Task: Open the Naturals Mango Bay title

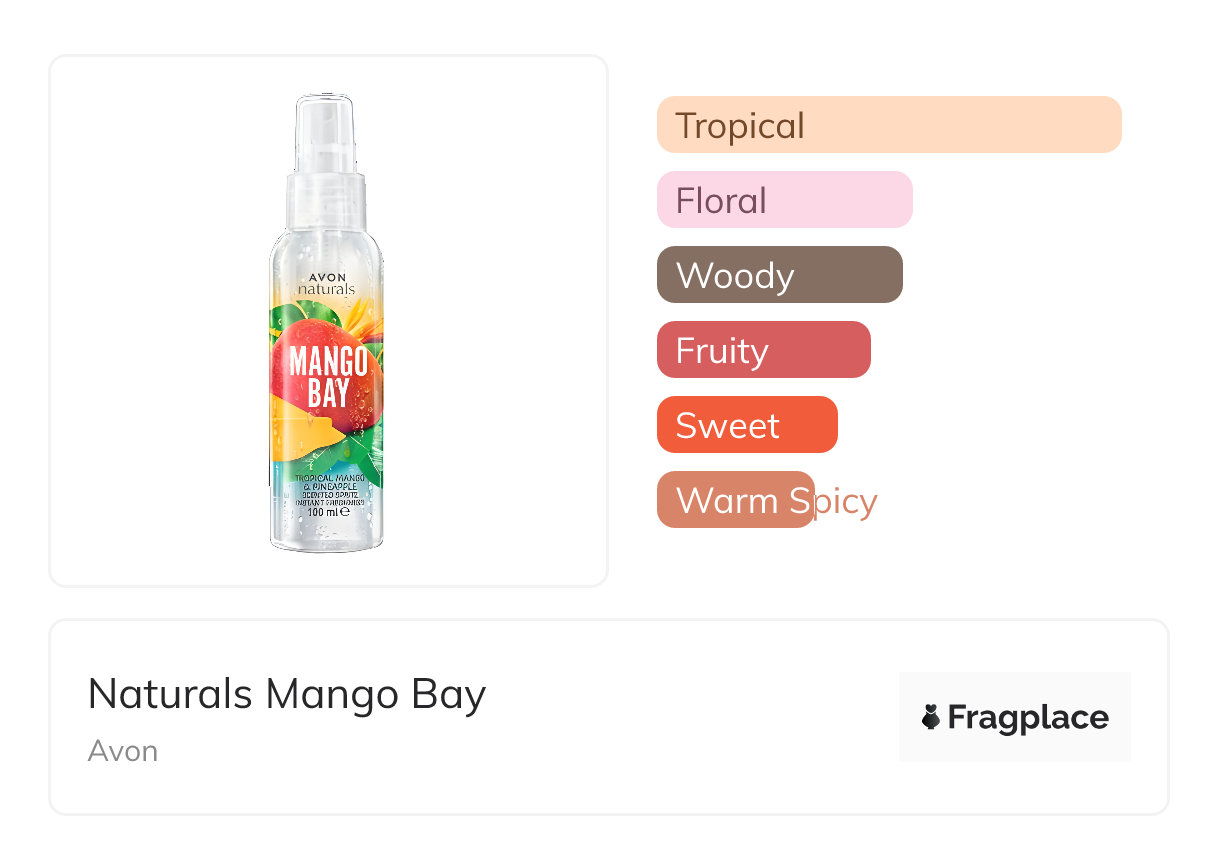Action: (286, 693)
